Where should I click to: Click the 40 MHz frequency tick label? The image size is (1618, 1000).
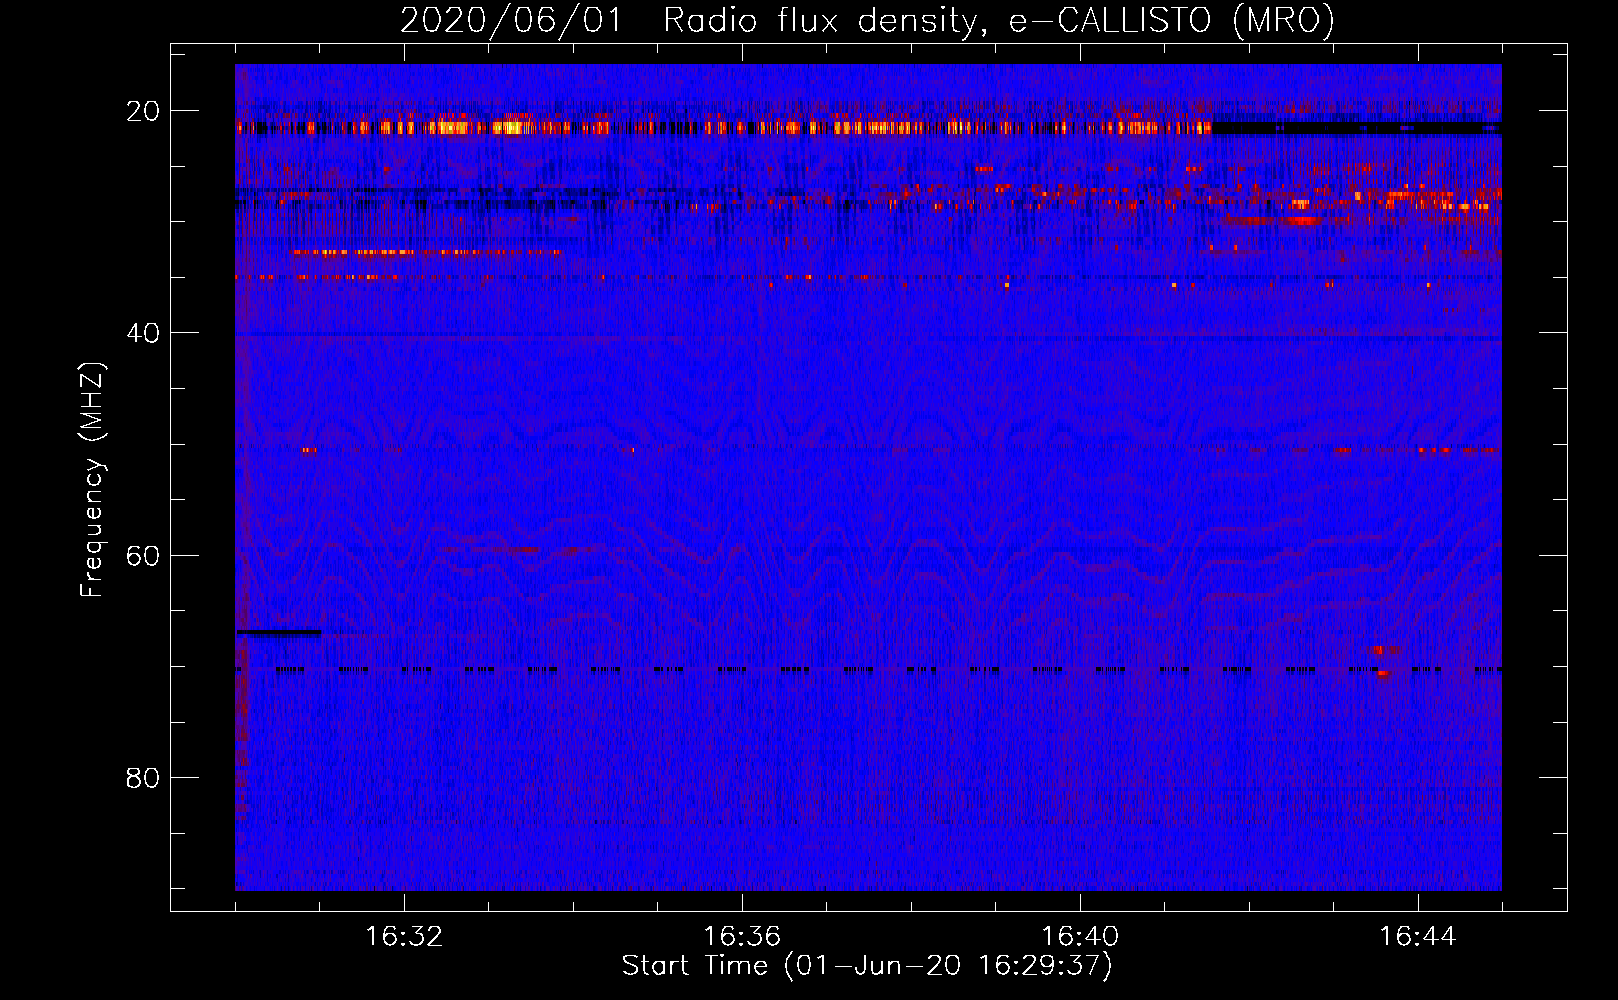click(143, 333)
